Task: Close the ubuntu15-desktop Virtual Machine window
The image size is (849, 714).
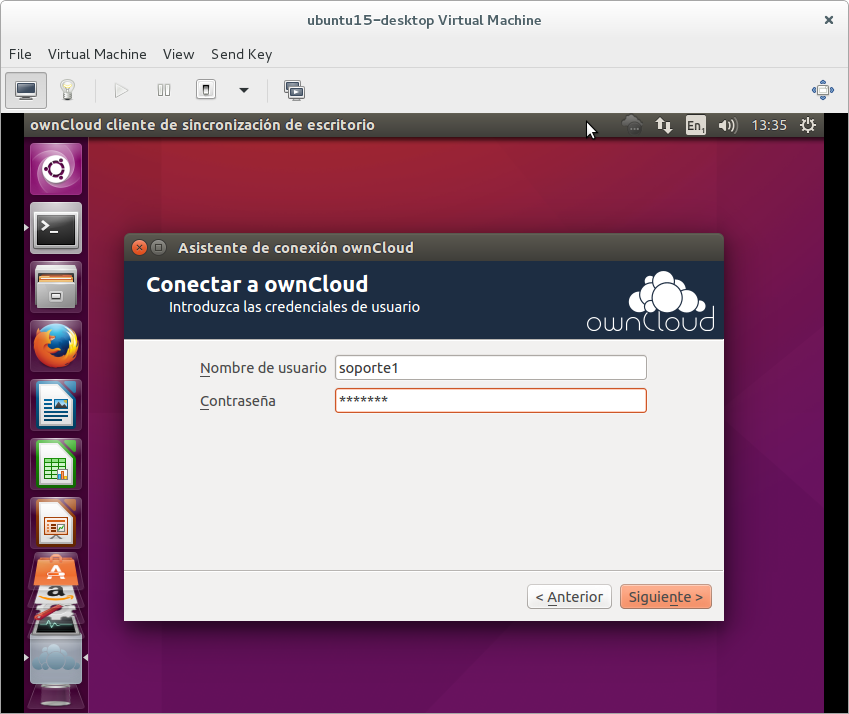Action: point(828,20)
